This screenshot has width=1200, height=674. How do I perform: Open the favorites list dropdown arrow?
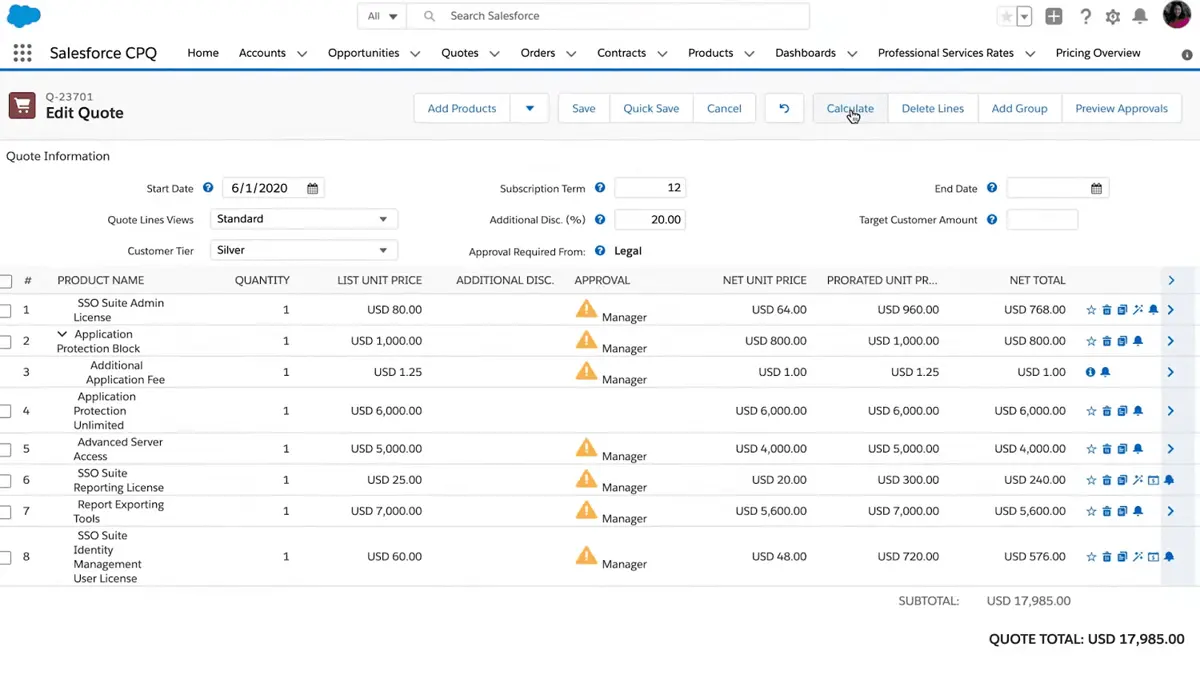click(1024, 17)
